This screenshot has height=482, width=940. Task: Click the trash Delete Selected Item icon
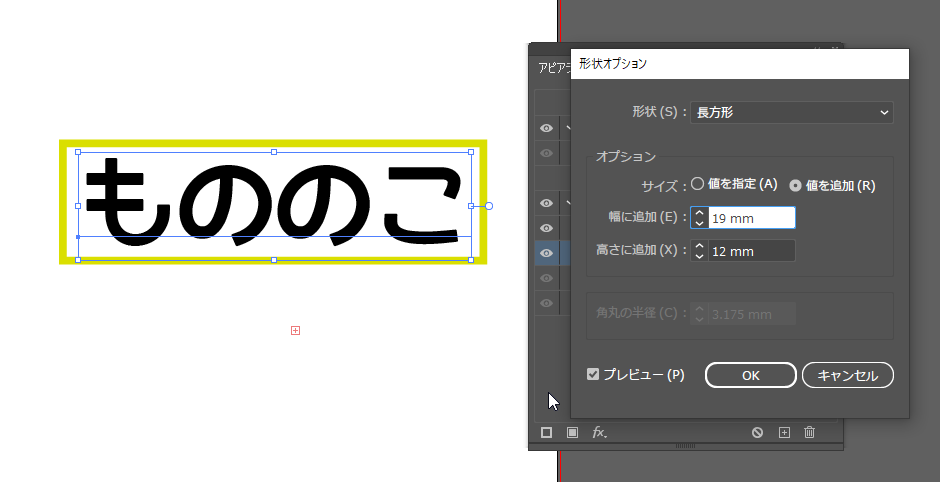(x=810, y=432)
